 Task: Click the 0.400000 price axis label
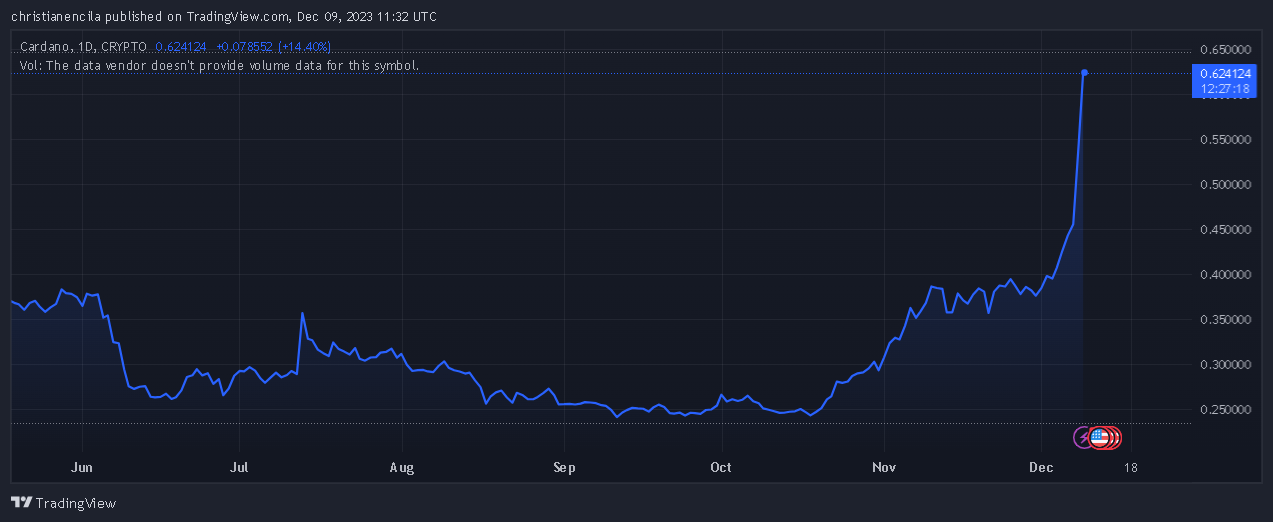(x=1225, y=274)
